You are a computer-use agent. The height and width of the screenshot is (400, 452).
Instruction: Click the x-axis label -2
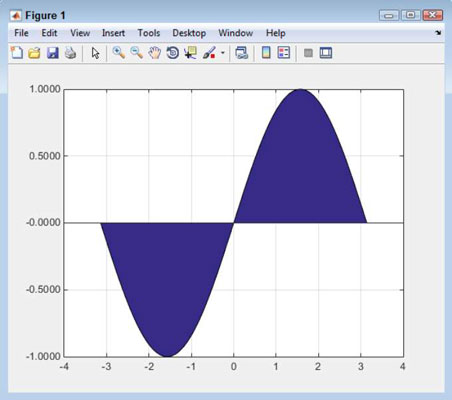click(x=149, y=366)
